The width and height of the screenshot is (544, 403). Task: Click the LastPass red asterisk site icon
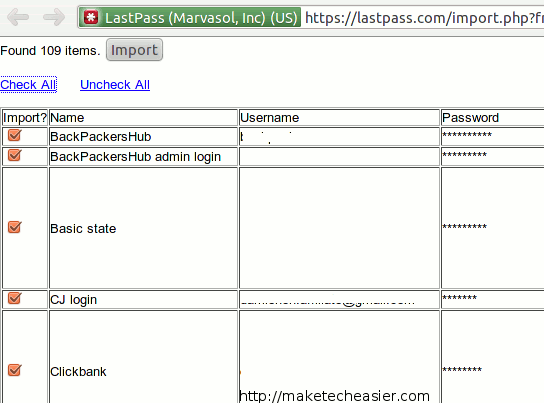pyautogui.click(x=91, y=17)
